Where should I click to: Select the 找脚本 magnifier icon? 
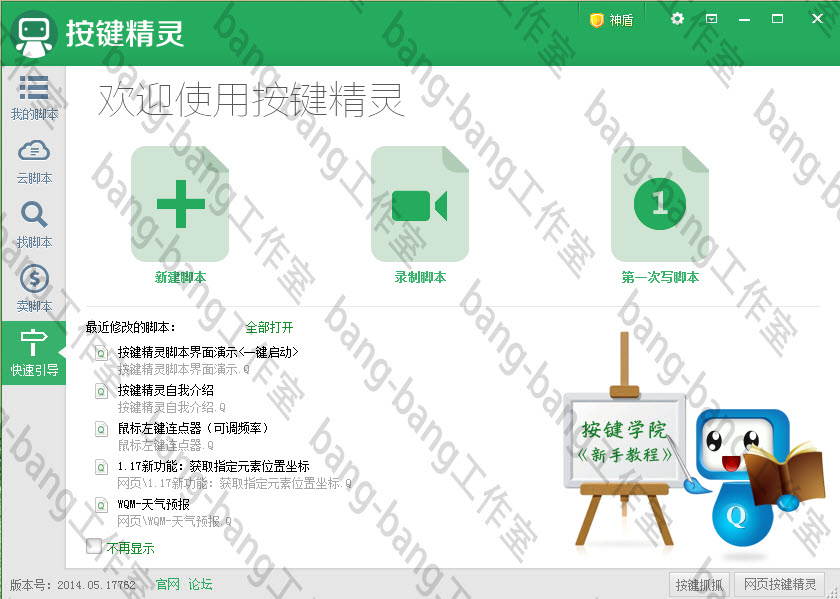(34, 215)
